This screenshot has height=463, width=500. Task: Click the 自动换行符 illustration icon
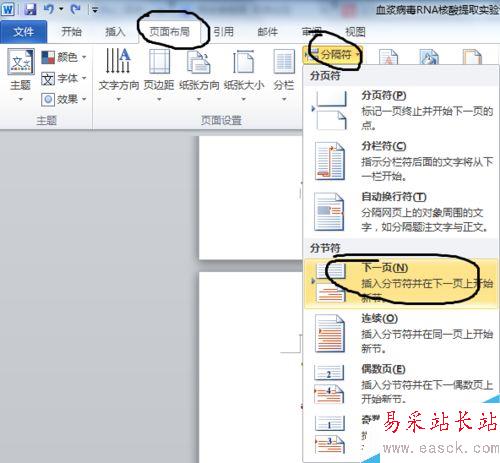pyautogui.click(x=329, y=212)
